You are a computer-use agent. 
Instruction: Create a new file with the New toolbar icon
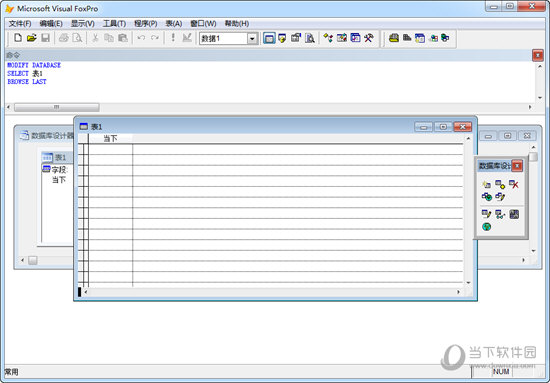pyautogui.click(x=18, y=38)
